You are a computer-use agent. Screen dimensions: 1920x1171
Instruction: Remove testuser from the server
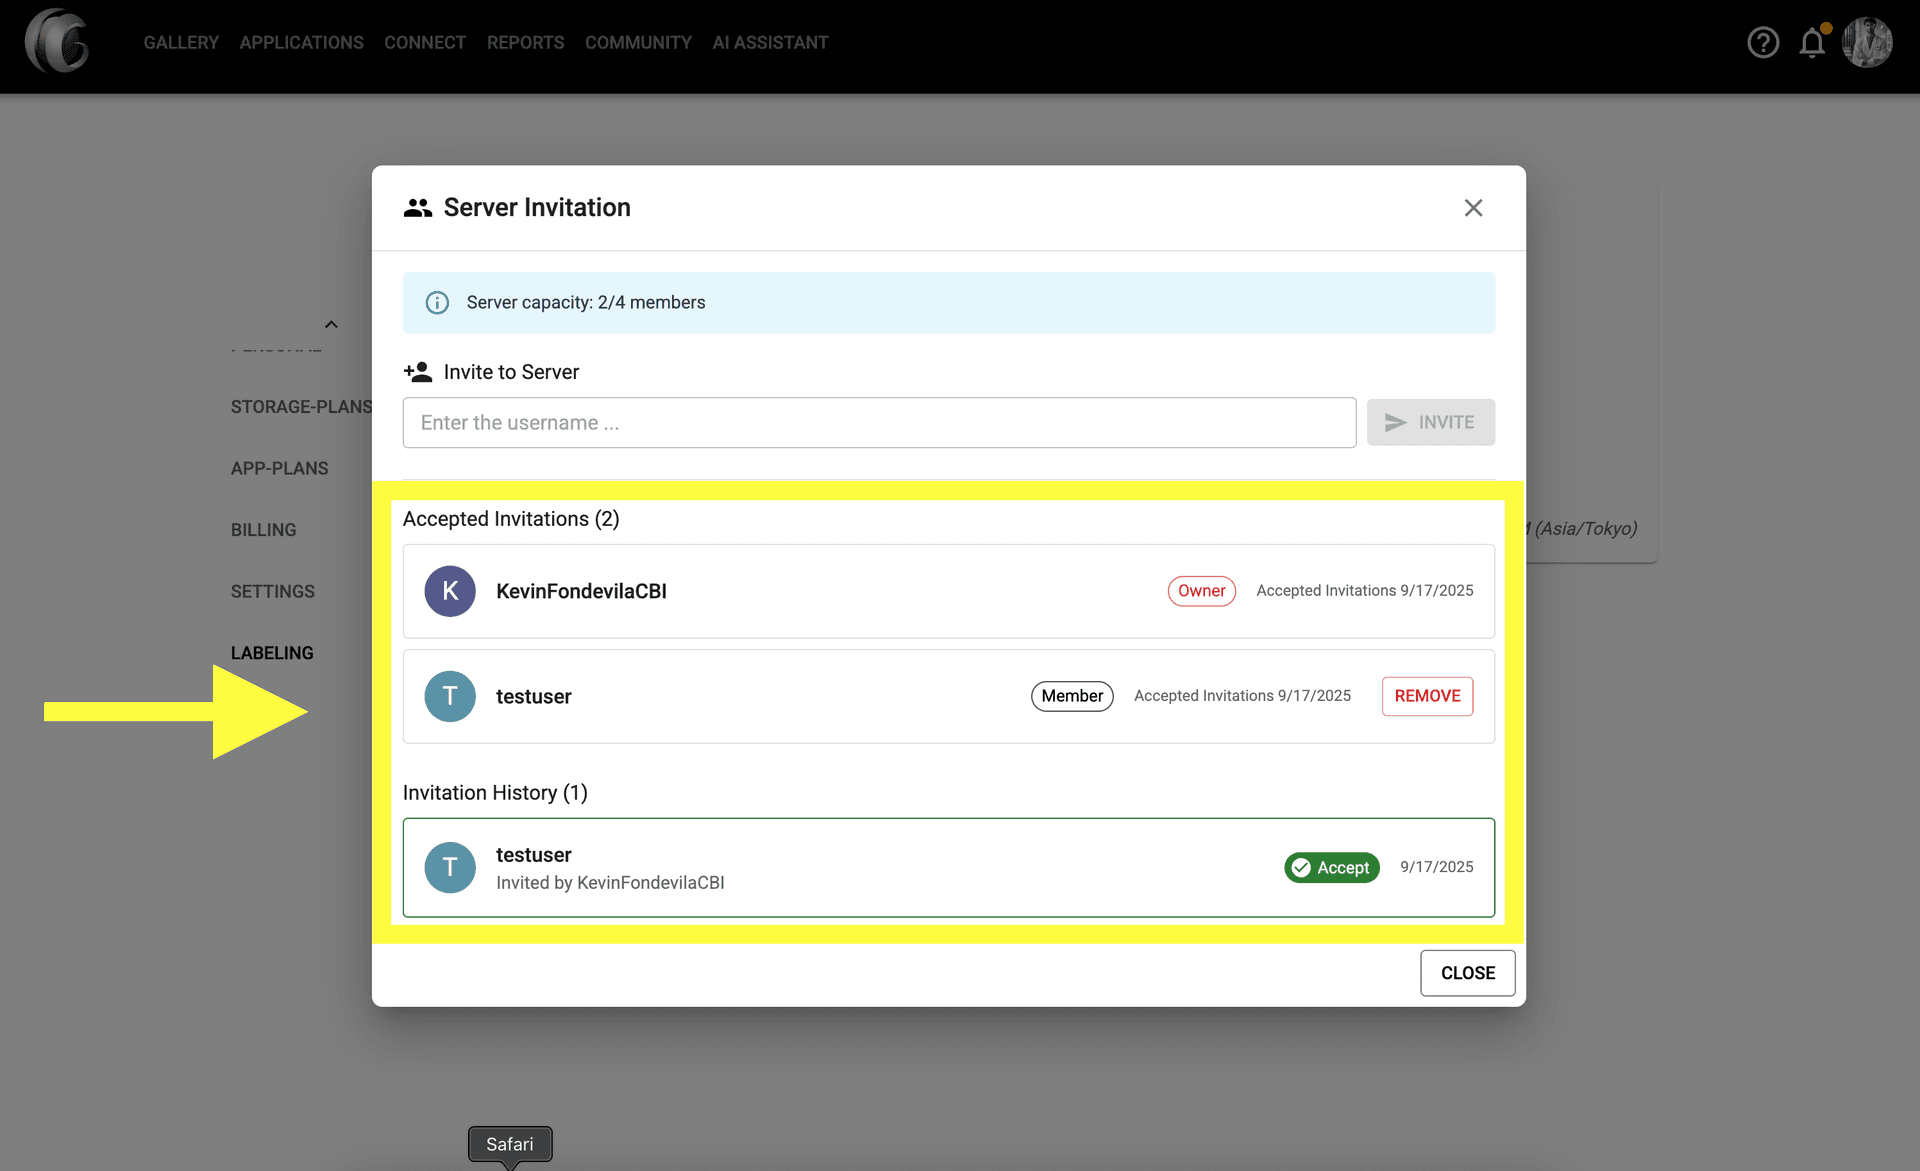tap(1427, 696)
